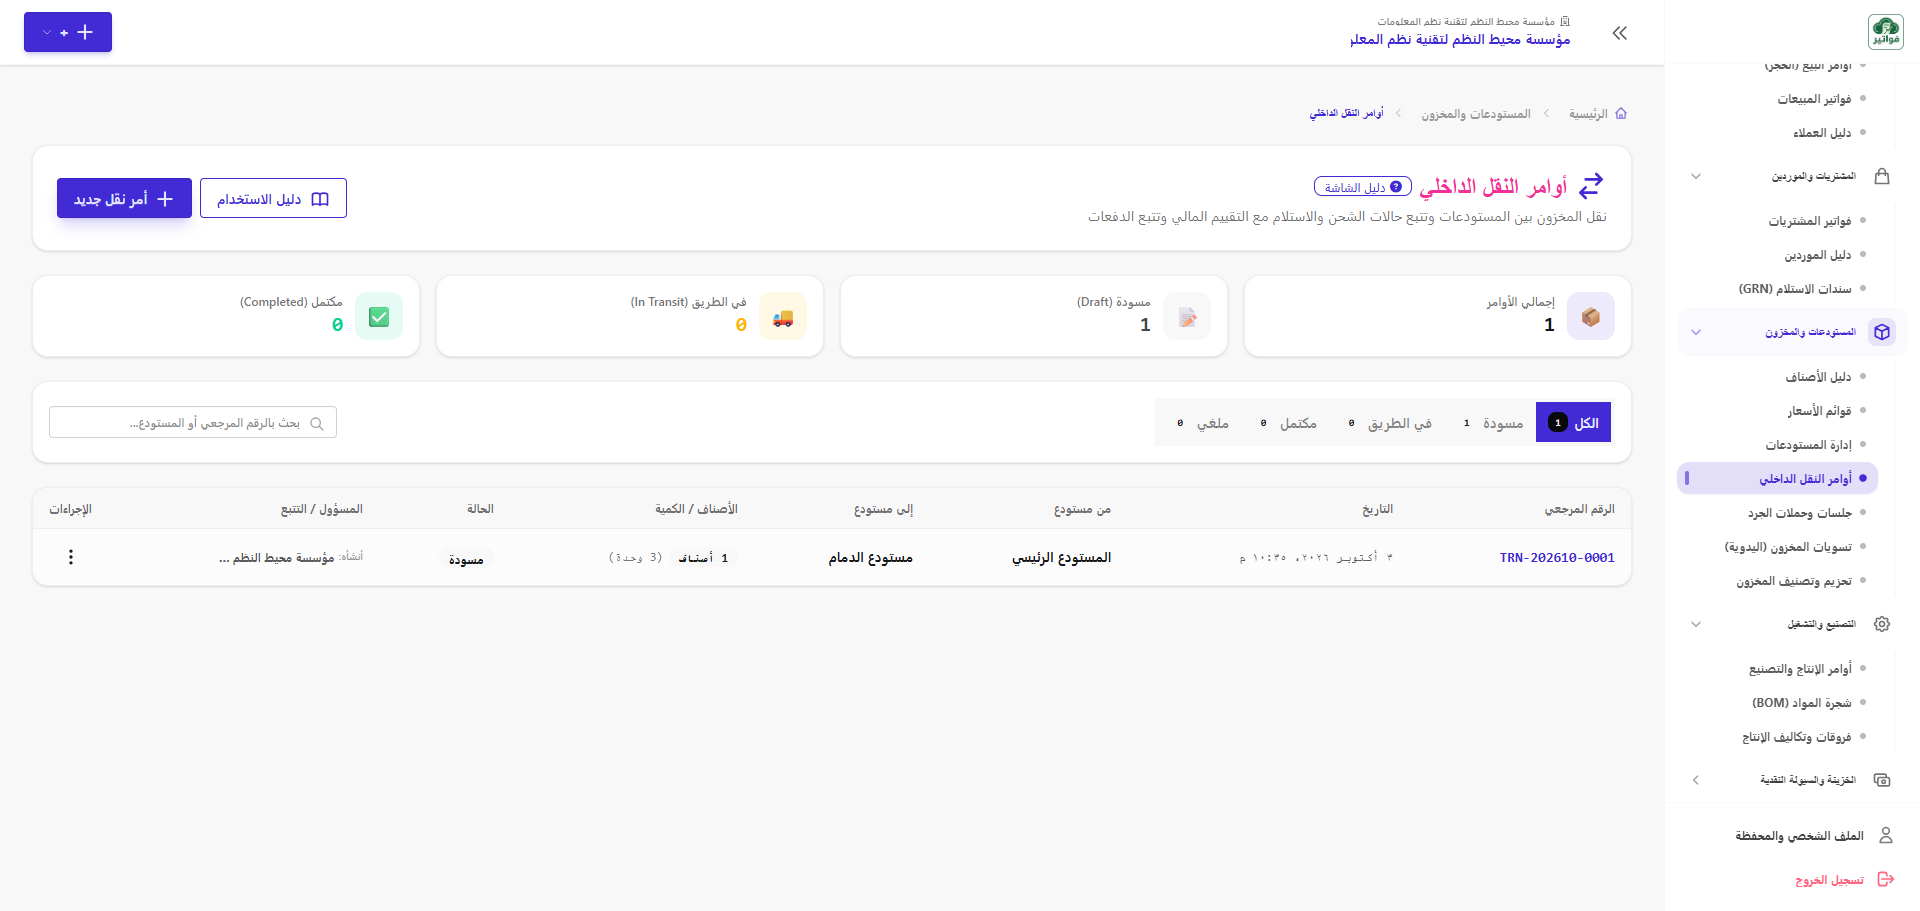Click the treasury cash icon in sidebar

pyautogui.click(x=1882, y=780)
